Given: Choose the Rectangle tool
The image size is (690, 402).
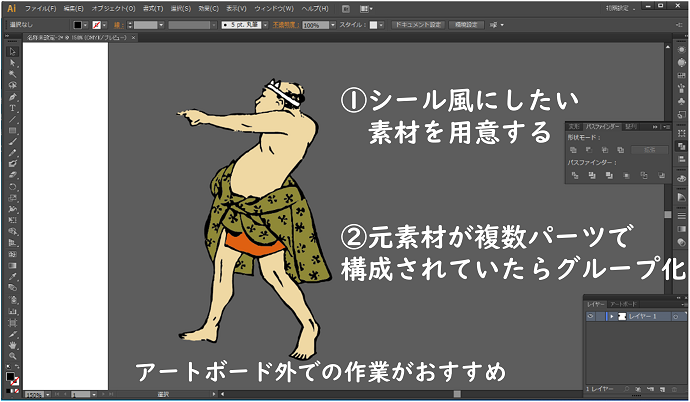Looking at the screenshot, I should (x=12, y=131).
